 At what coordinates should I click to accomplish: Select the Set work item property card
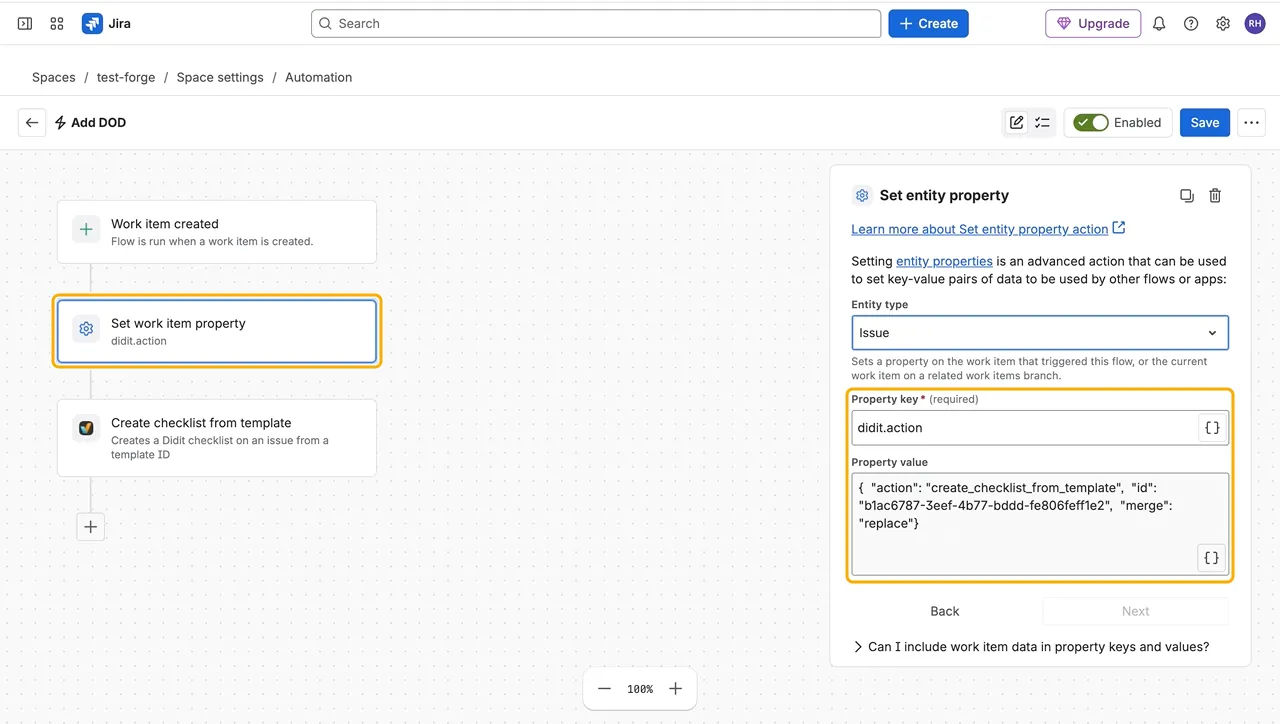point(217,331)
